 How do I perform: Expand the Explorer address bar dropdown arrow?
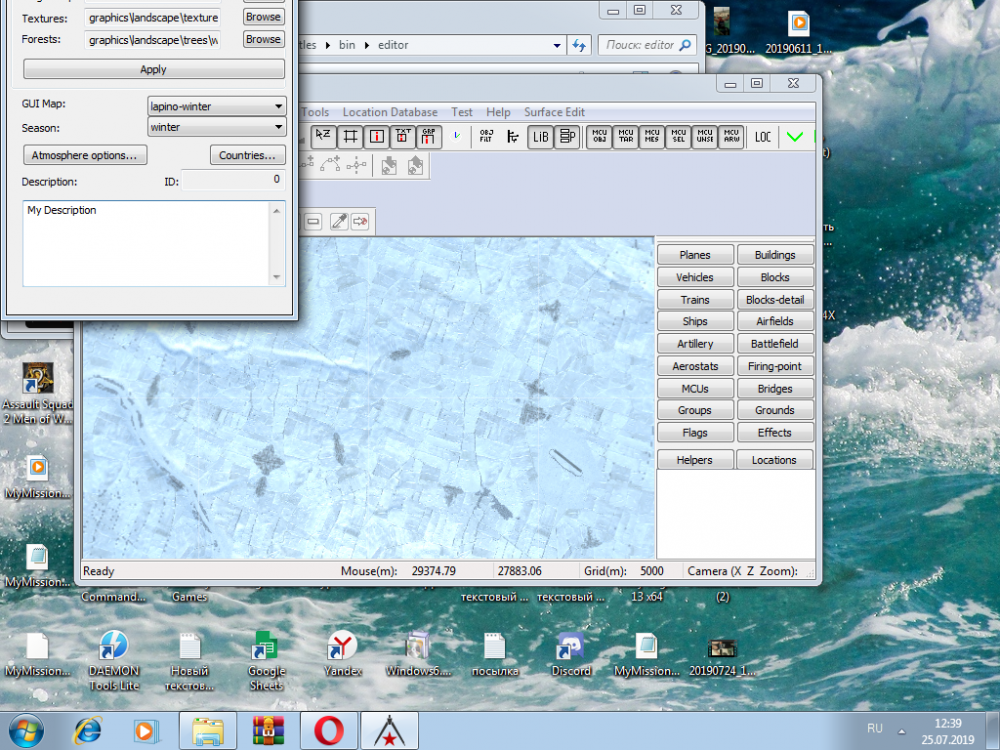pyautogui.click(x=557, y=45)
